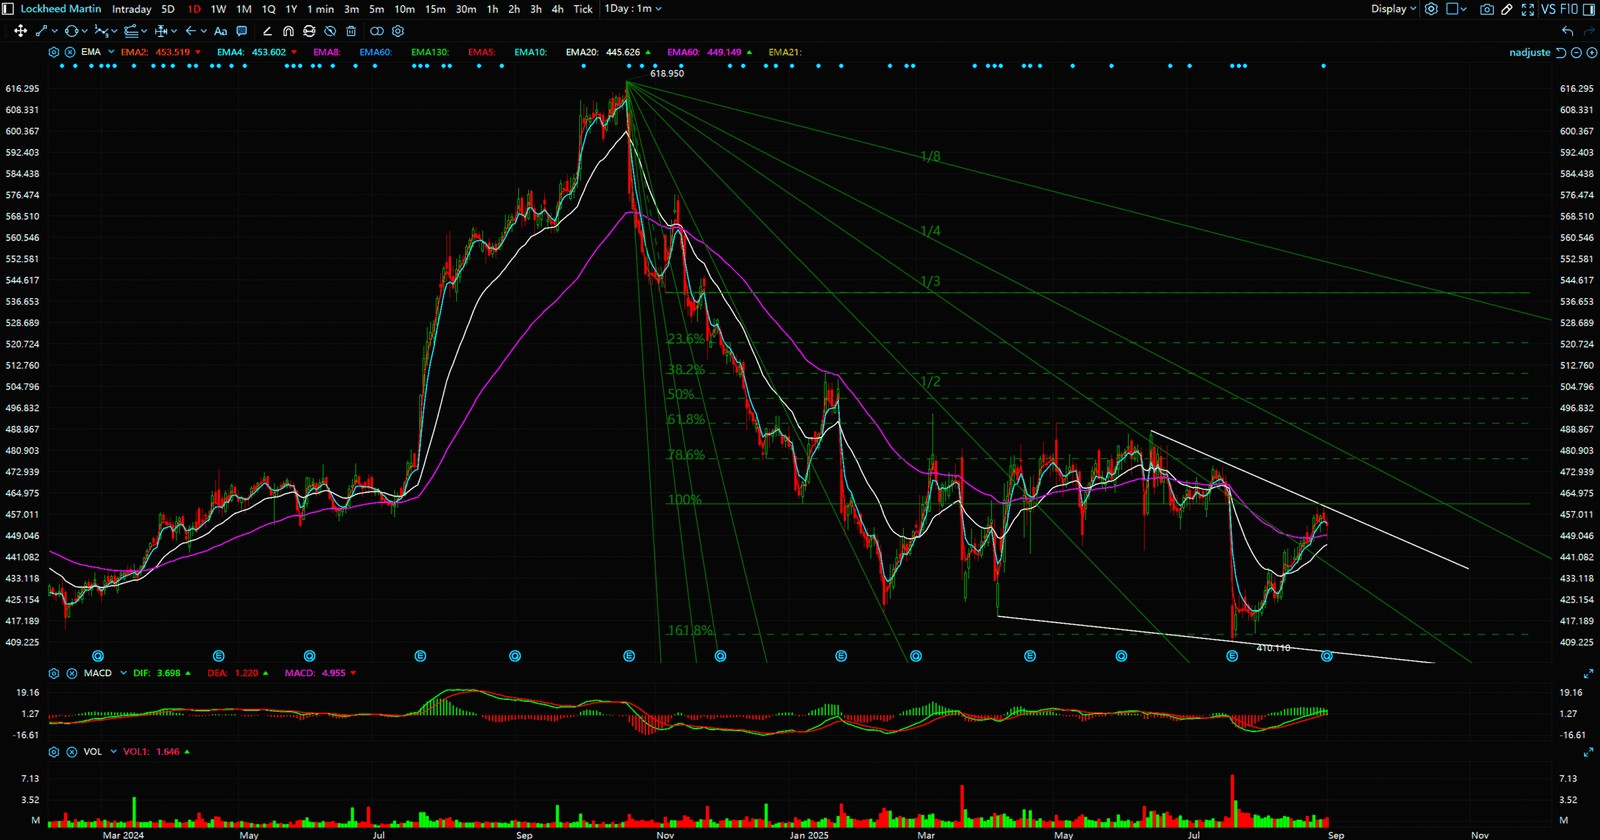The height and width of the screenshot is (840, 1600).
Task: Toggle the right sidebar panel
Action: tap(1589, 9)
